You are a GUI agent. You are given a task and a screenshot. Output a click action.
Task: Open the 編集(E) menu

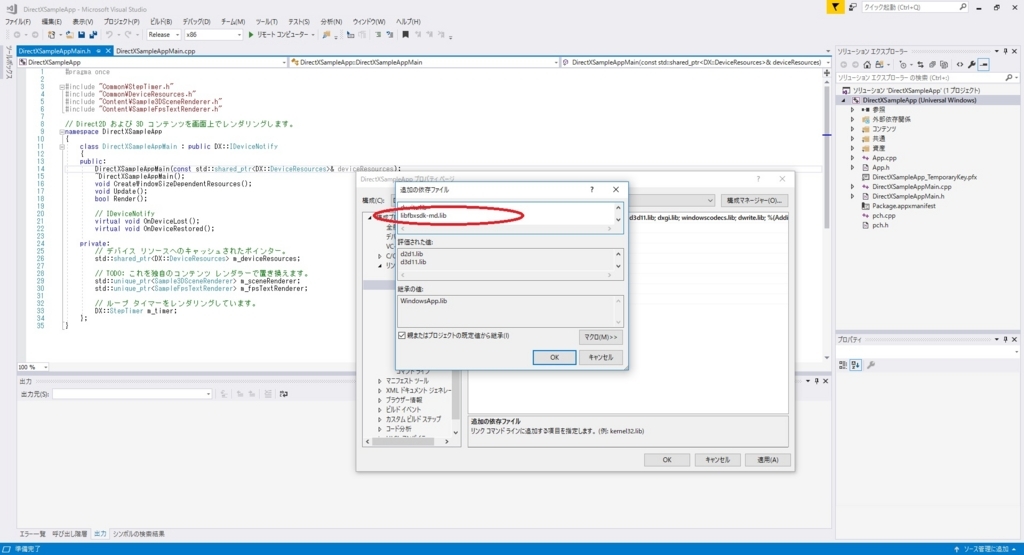click(52, 22)
